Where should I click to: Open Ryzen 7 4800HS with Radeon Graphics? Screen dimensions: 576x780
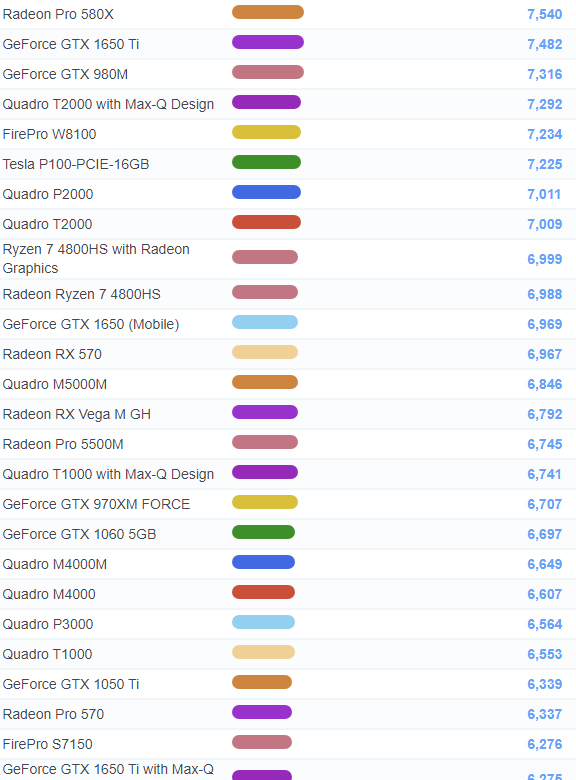(96, 258)
